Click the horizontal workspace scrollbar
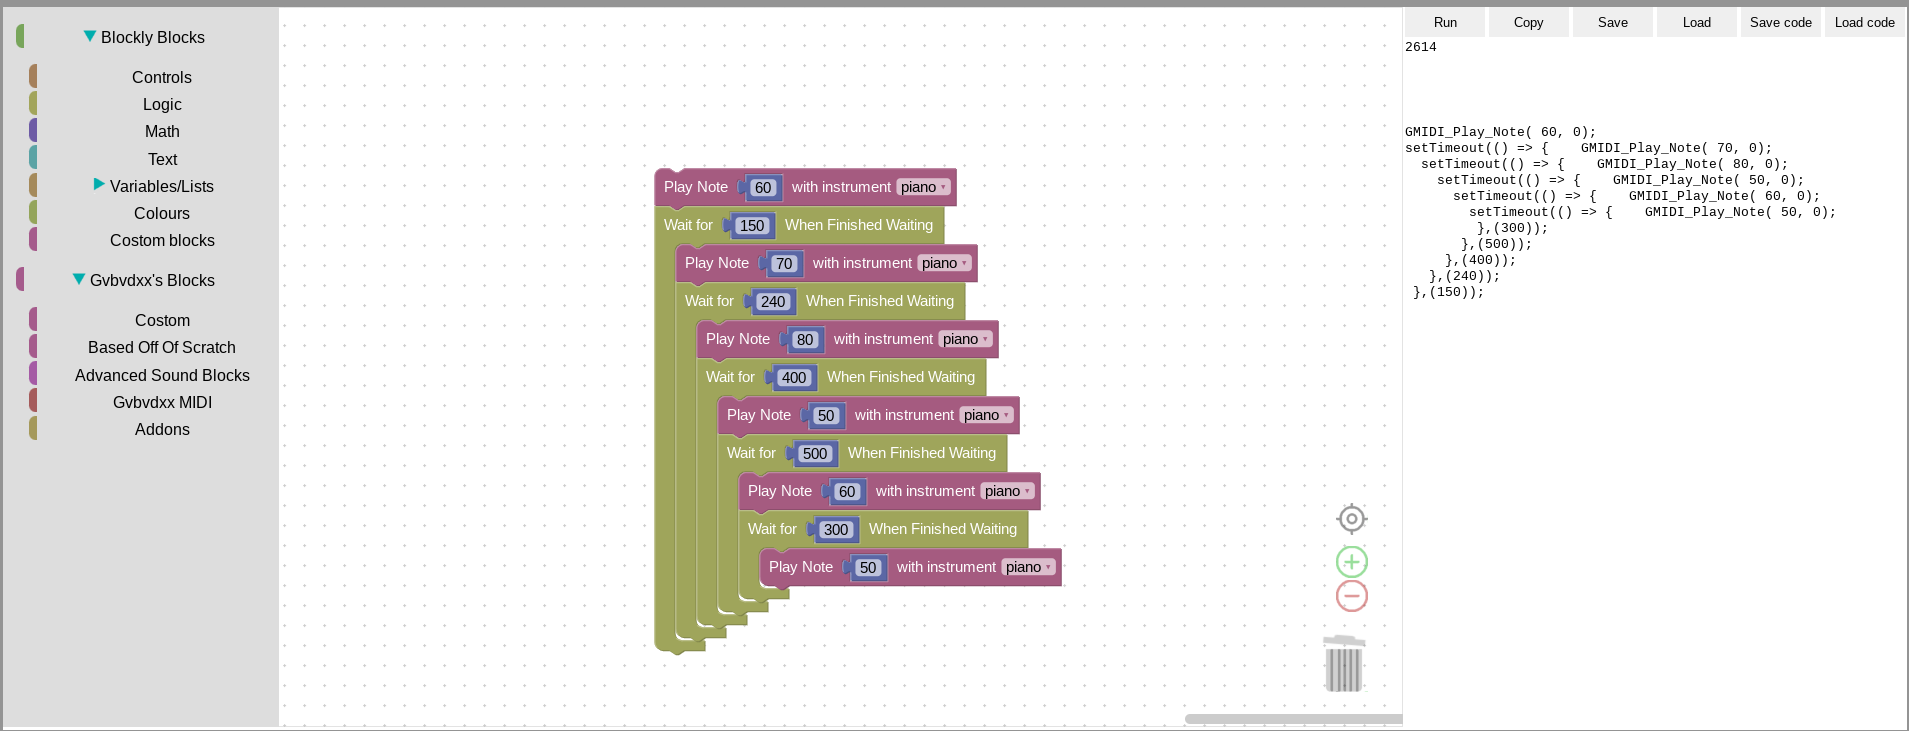 click(x=1292, y=719)
